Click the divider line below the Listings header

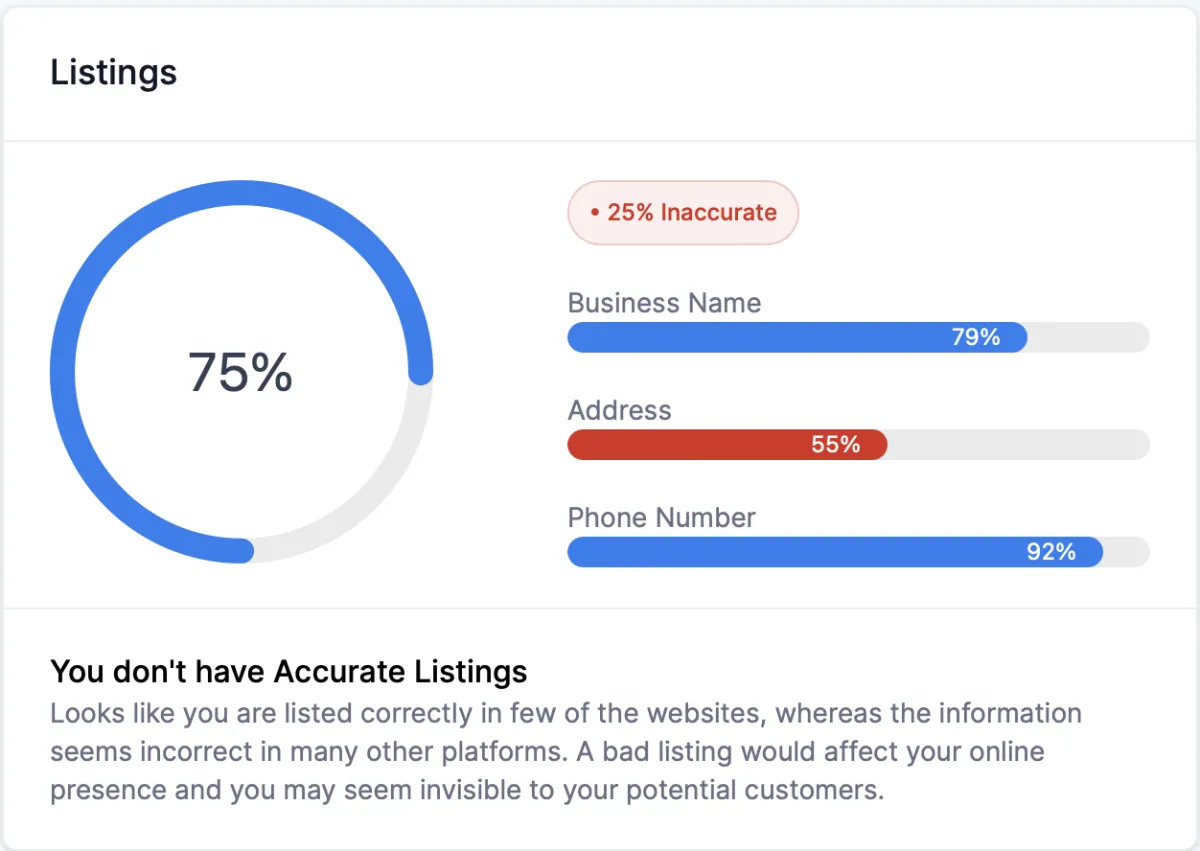[600, 141]
